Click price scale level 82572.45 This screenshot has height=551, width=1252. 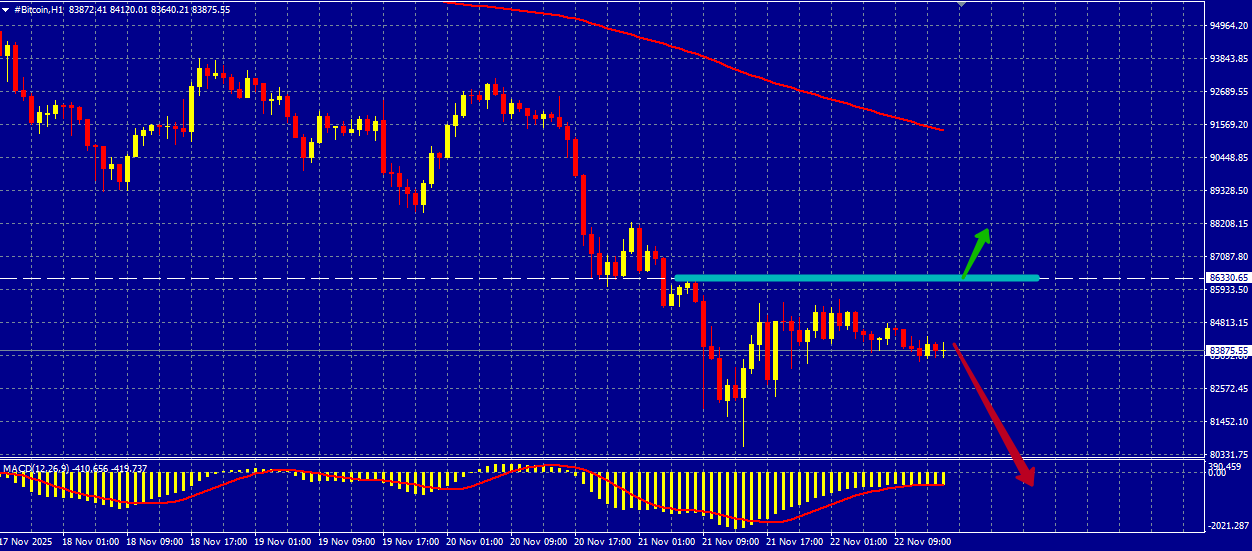tap(1228, 389)
